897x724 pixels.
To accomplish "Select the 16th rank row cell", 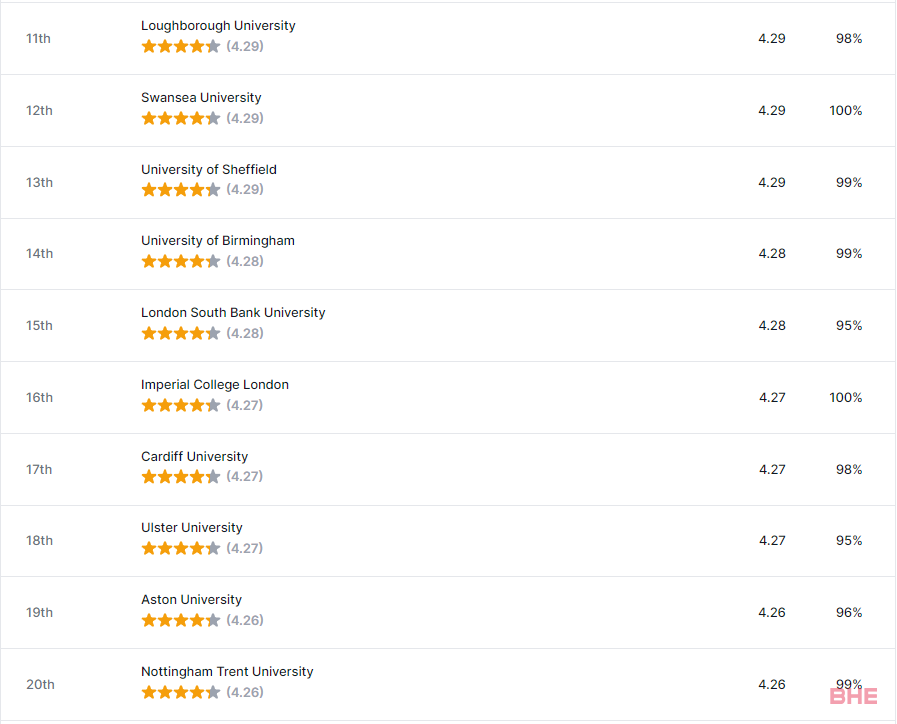I will [x=39, y=397].
